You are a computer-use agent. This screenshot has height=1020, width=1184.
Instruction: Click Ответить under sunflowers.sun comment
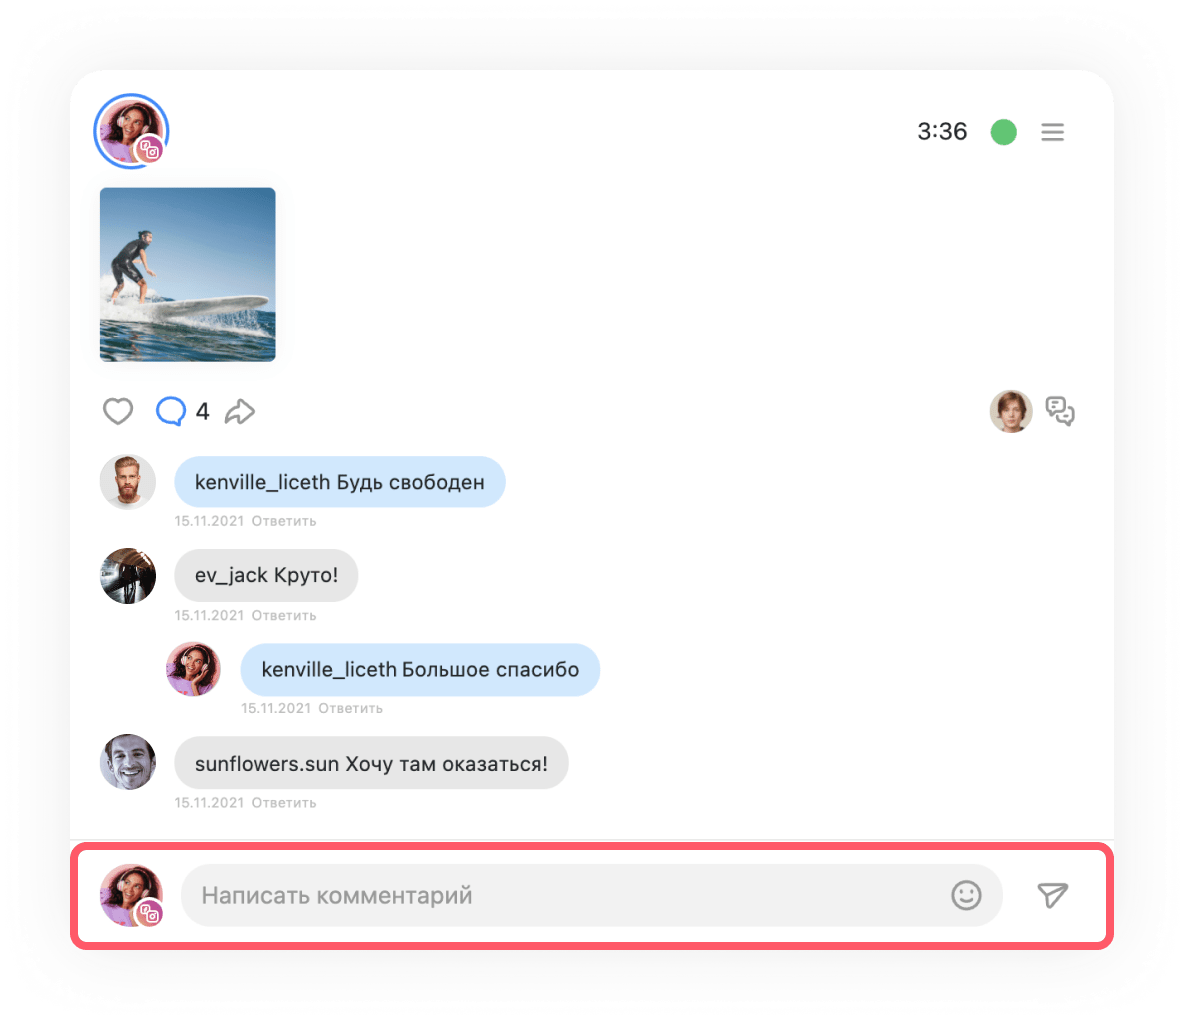[284, 803]
